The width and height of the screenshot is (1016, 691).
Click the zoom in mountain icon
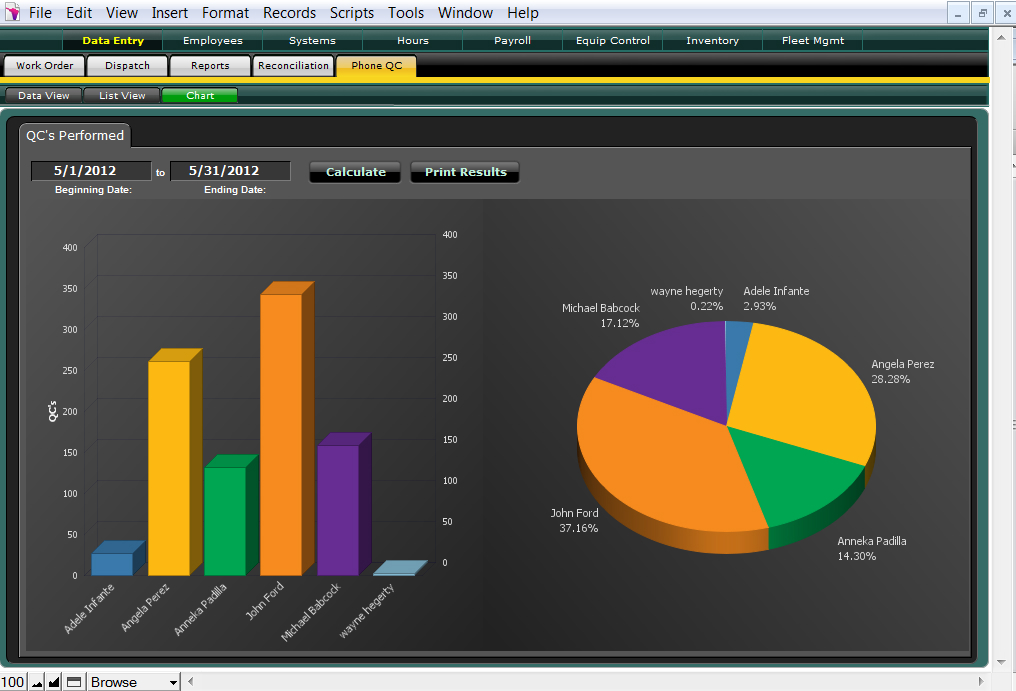pyautogui.click(x=55, y=682)
